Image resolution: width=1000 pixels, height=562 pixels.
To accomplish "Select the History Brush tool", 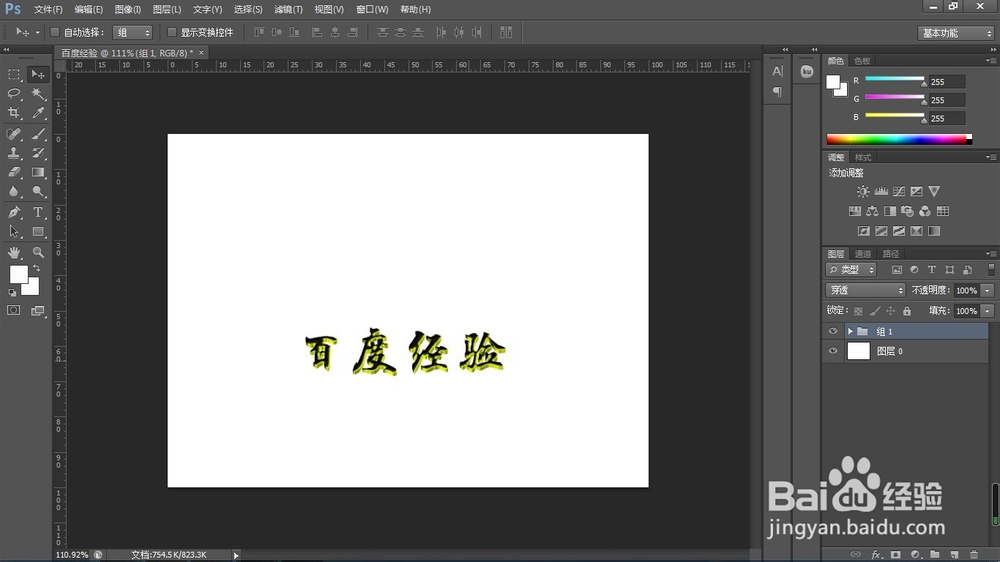I will [38, 153].
